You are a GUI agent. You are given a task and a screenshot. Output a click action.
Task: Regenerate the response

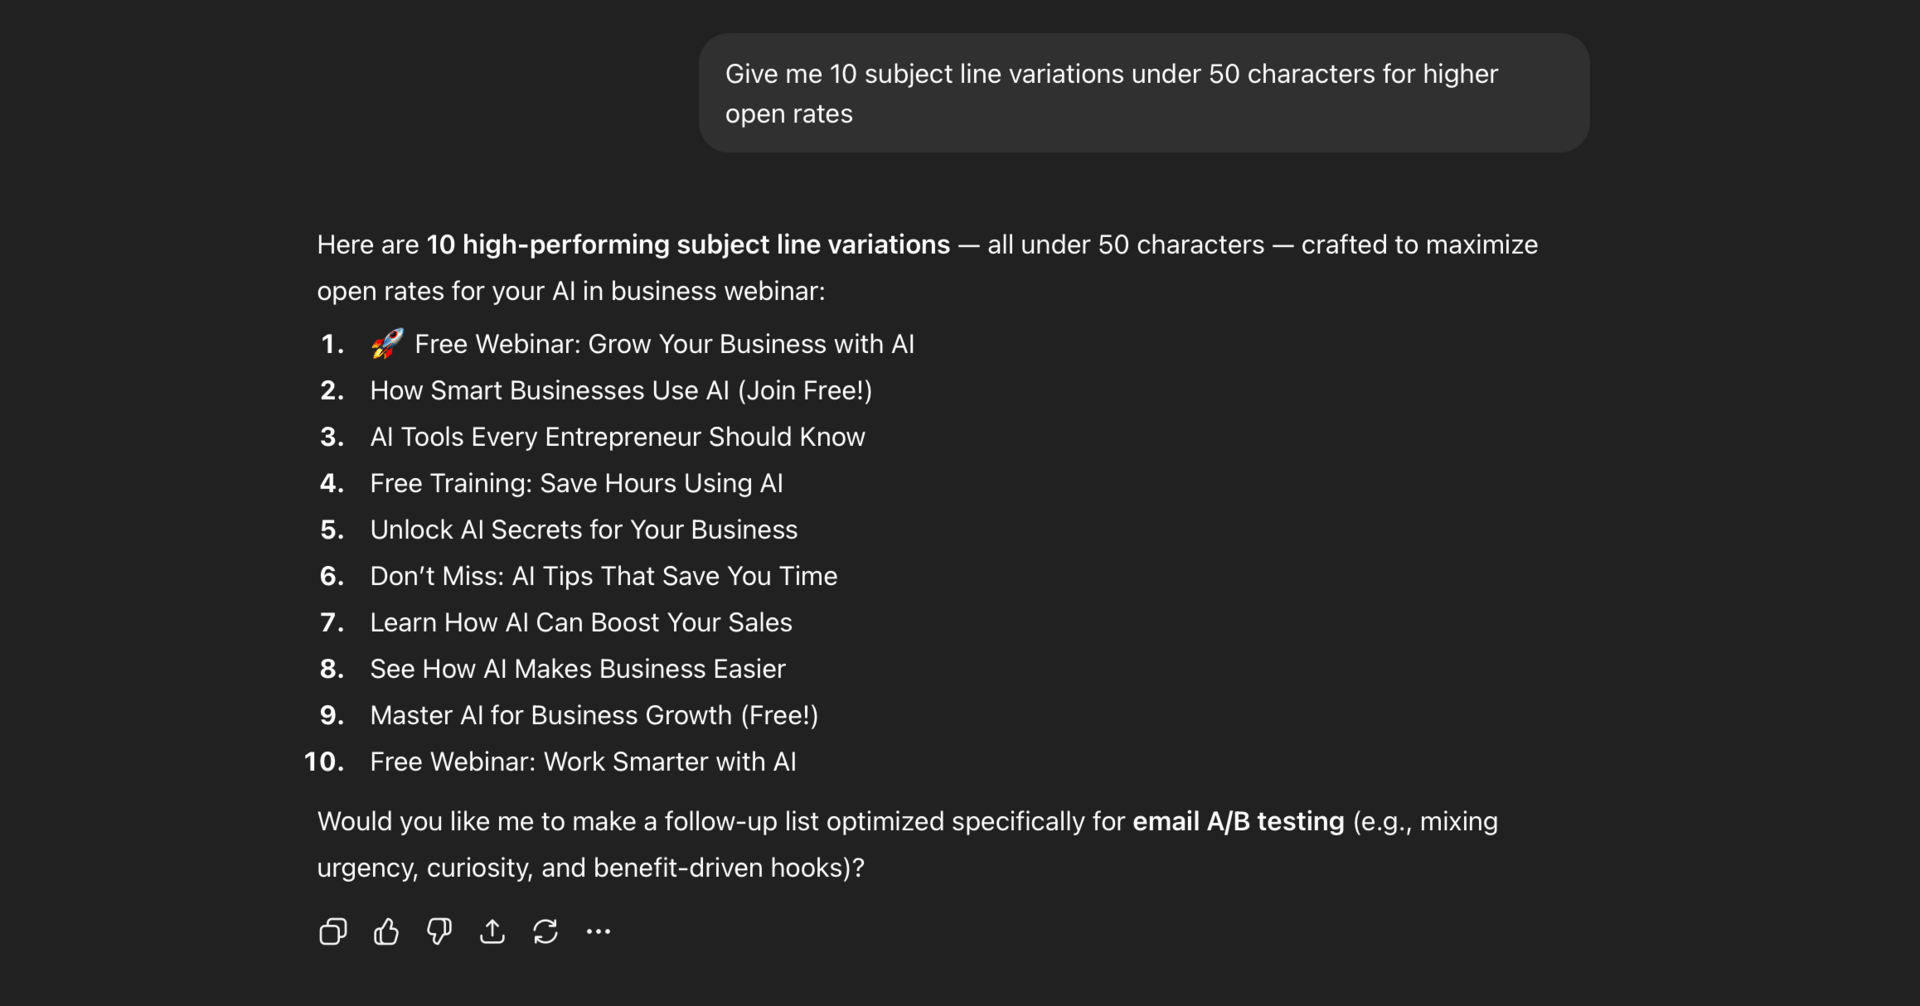point(546,931)
